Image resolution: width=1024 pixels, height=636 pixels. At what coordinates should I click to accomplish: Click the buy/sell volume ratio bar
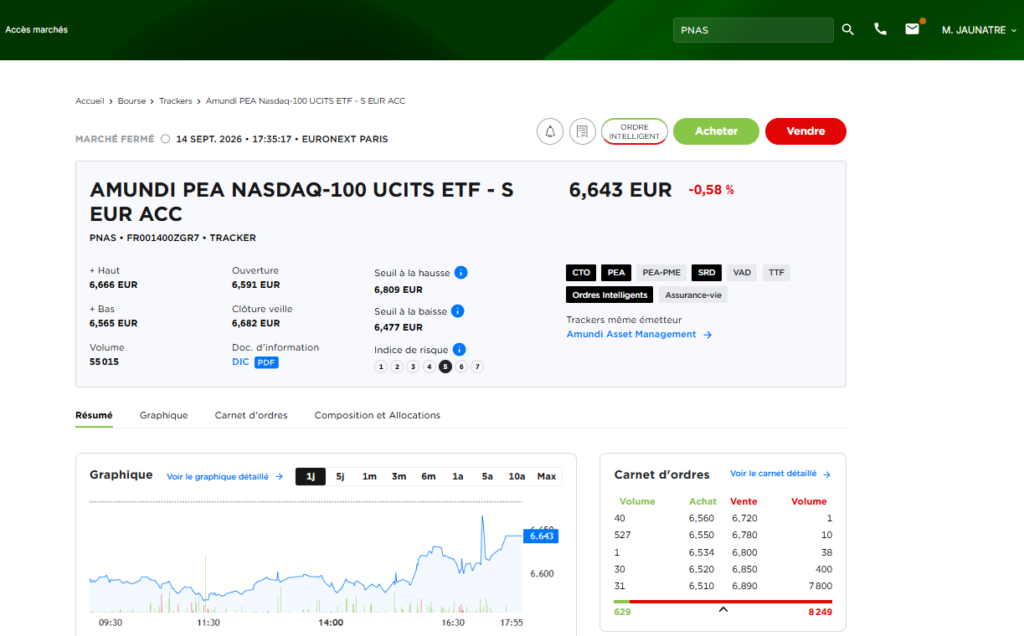(723, 601)
